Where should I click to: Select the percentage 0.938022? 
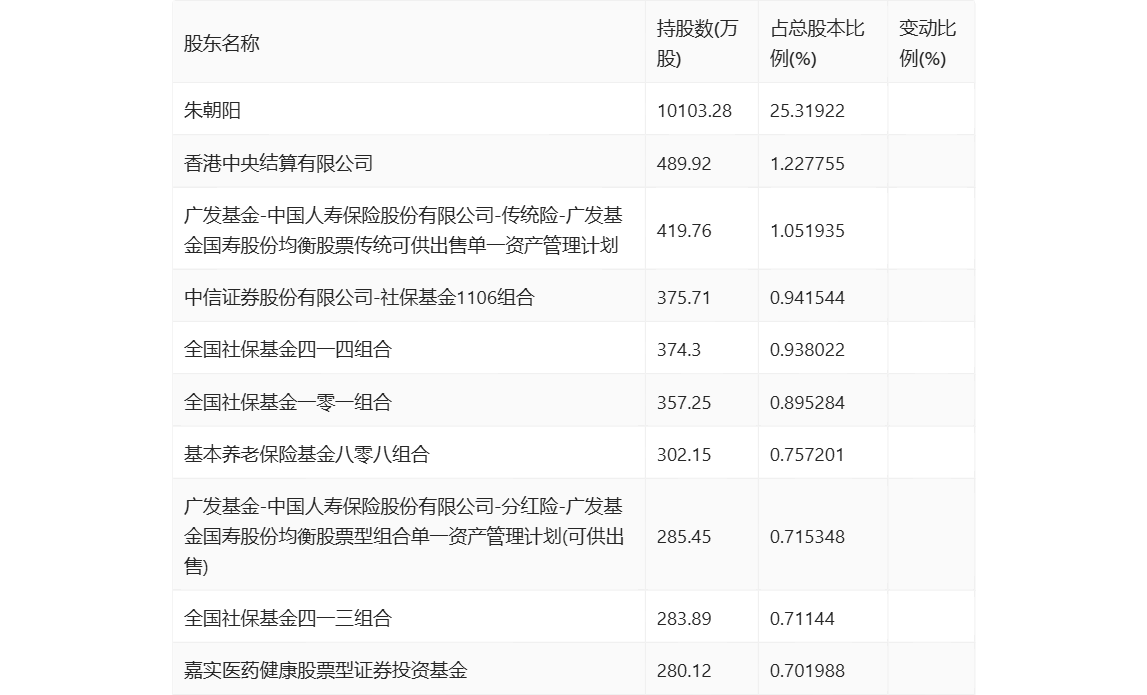(x=807, y=349)
